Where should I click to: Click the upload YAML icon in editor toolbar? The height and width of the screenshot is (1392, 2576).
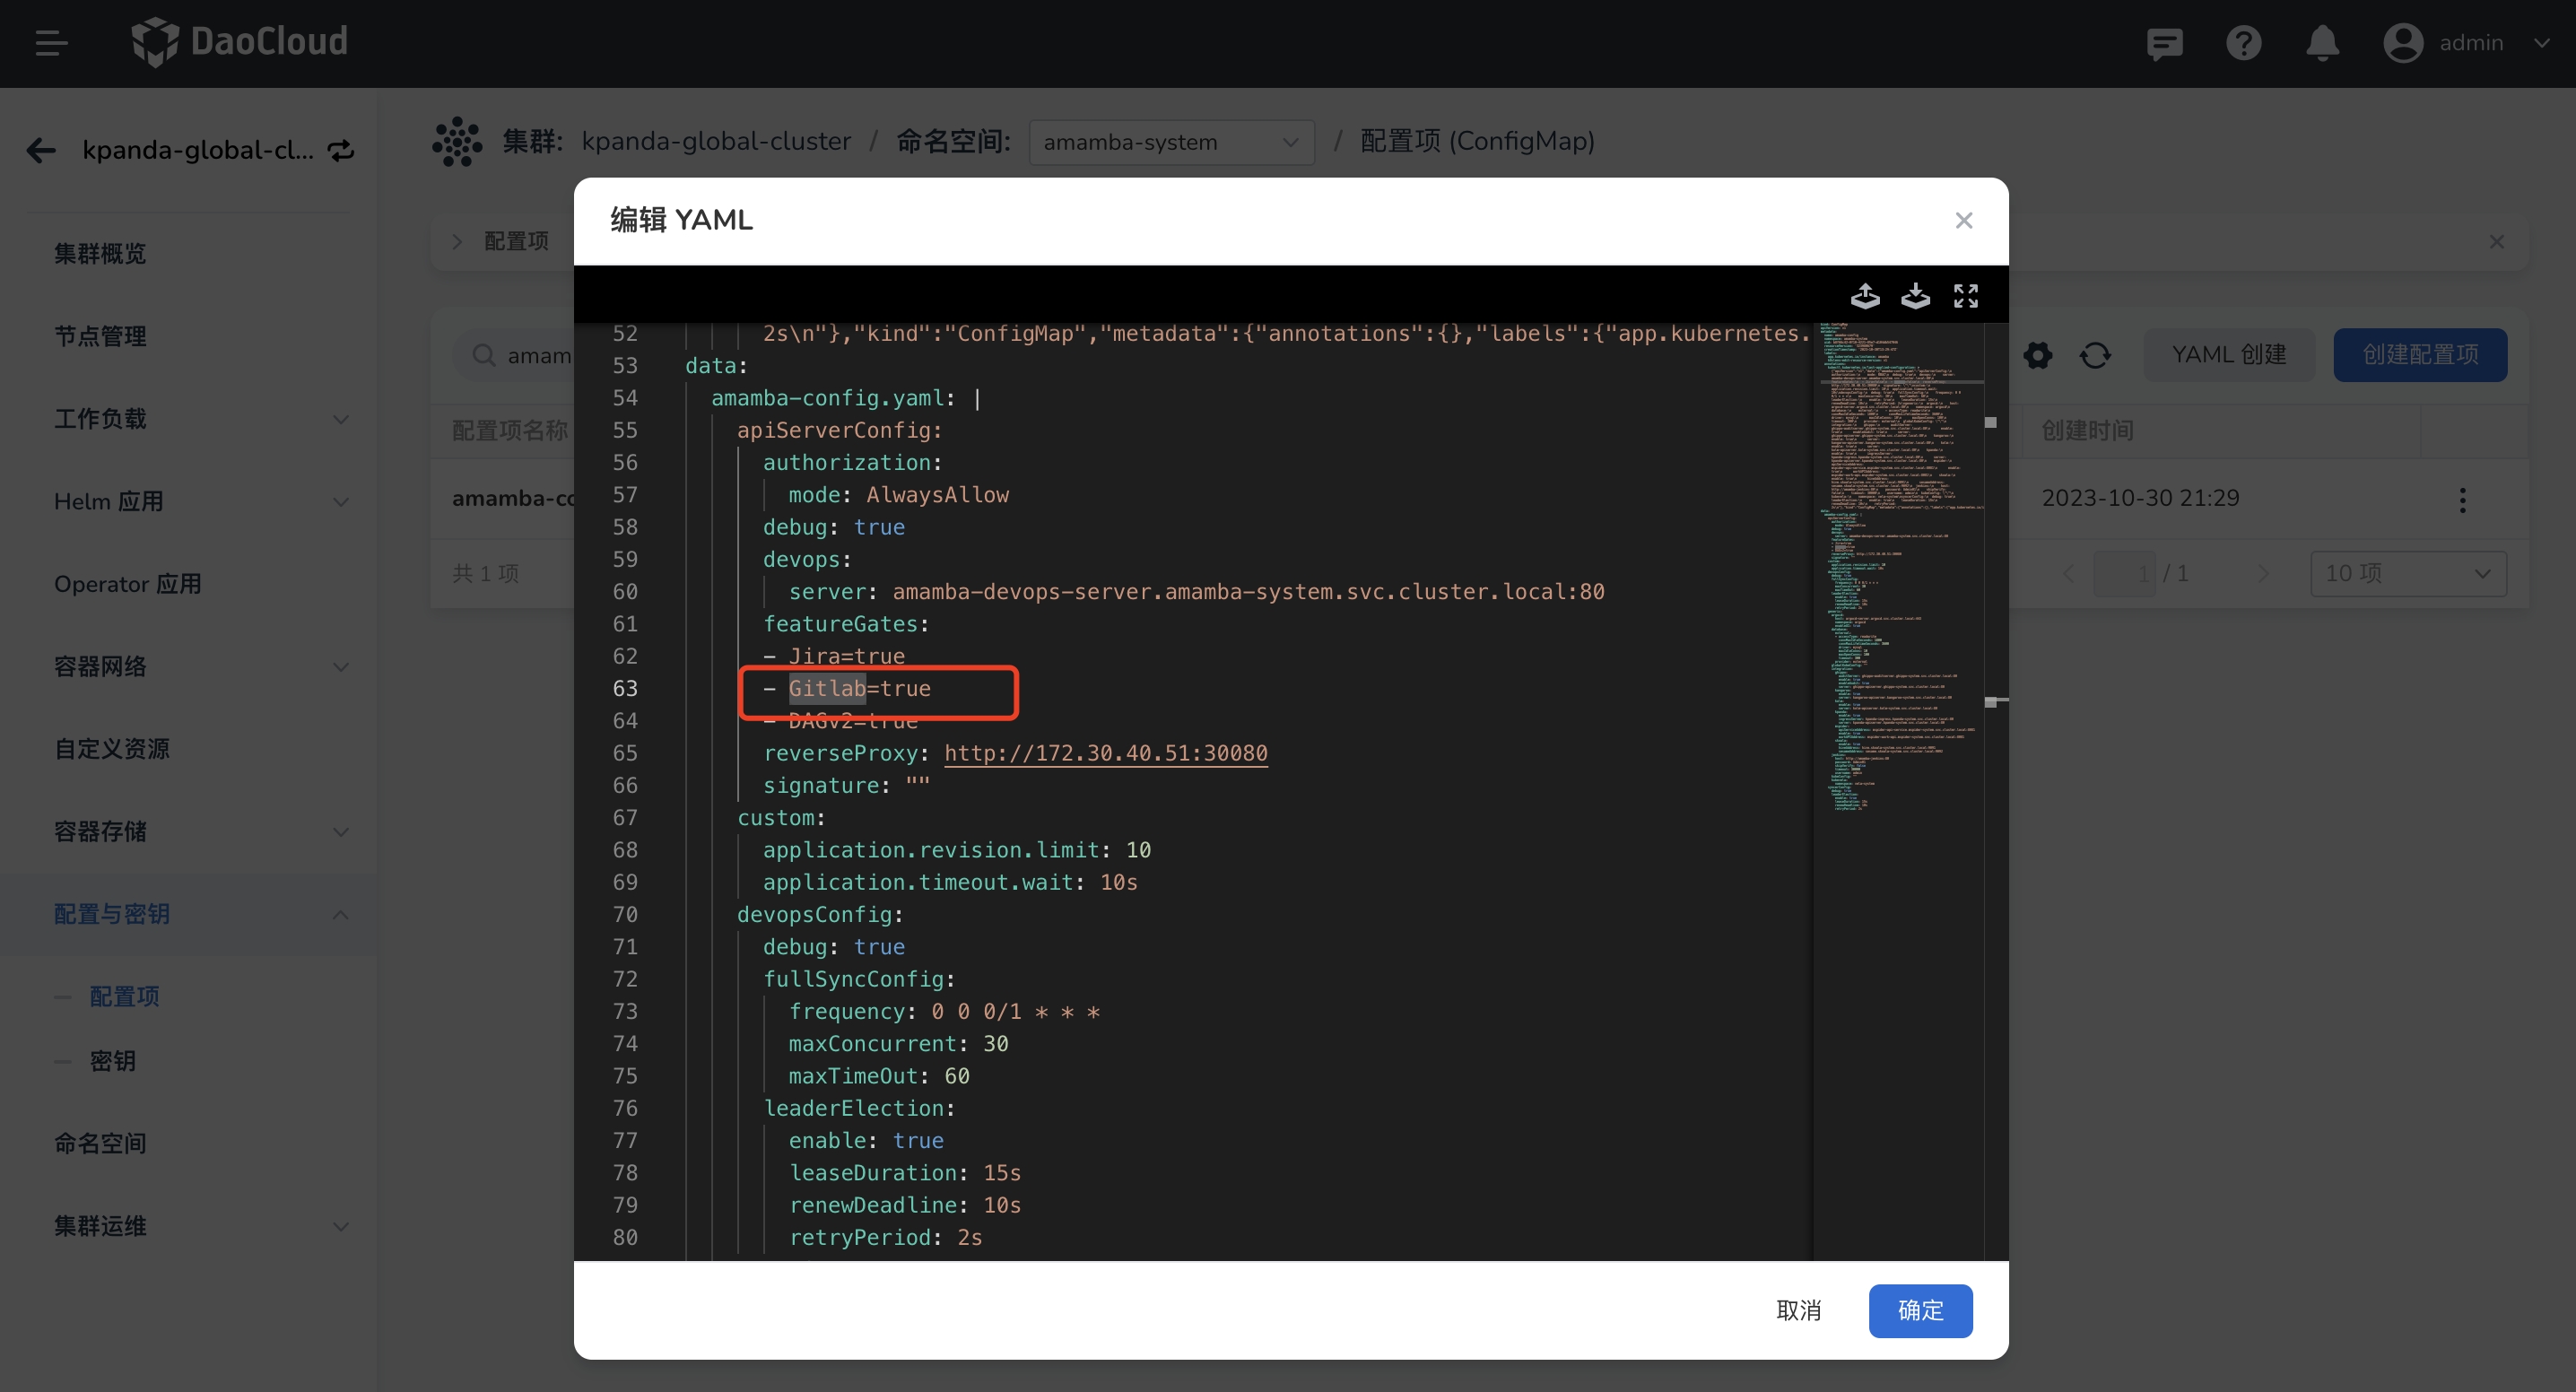click(x=1864, y=296)
